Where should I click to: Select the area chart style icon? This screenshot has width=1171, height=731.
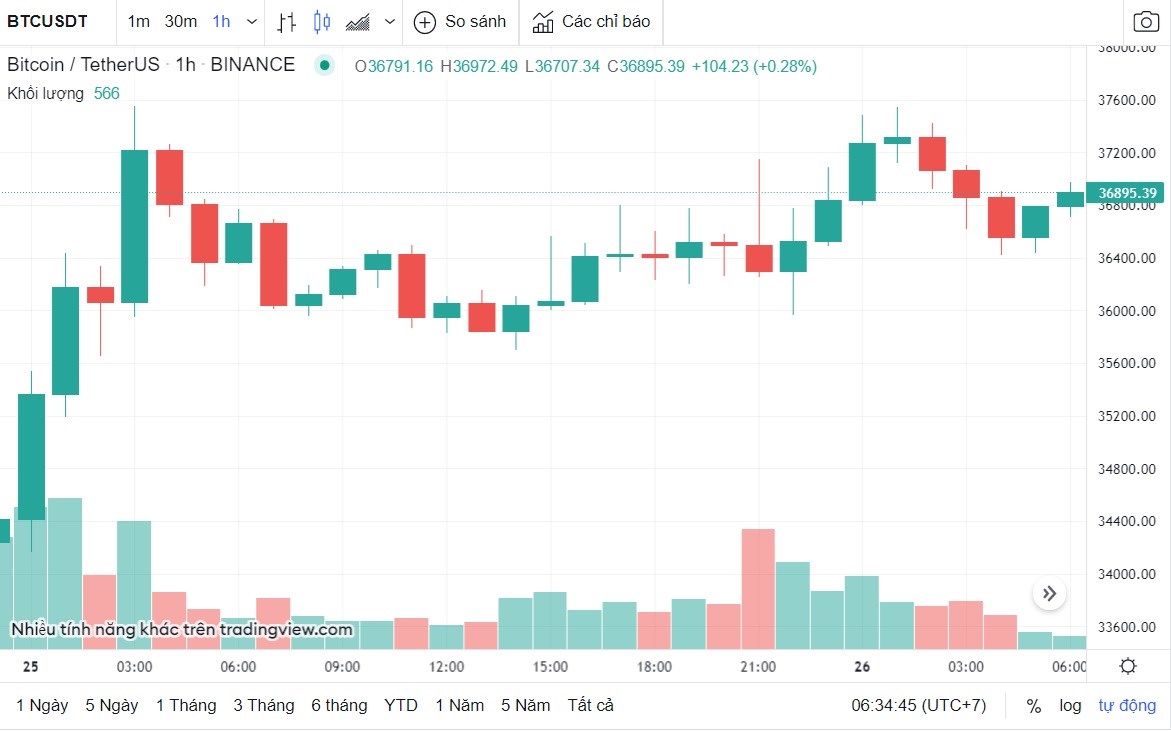357,21
